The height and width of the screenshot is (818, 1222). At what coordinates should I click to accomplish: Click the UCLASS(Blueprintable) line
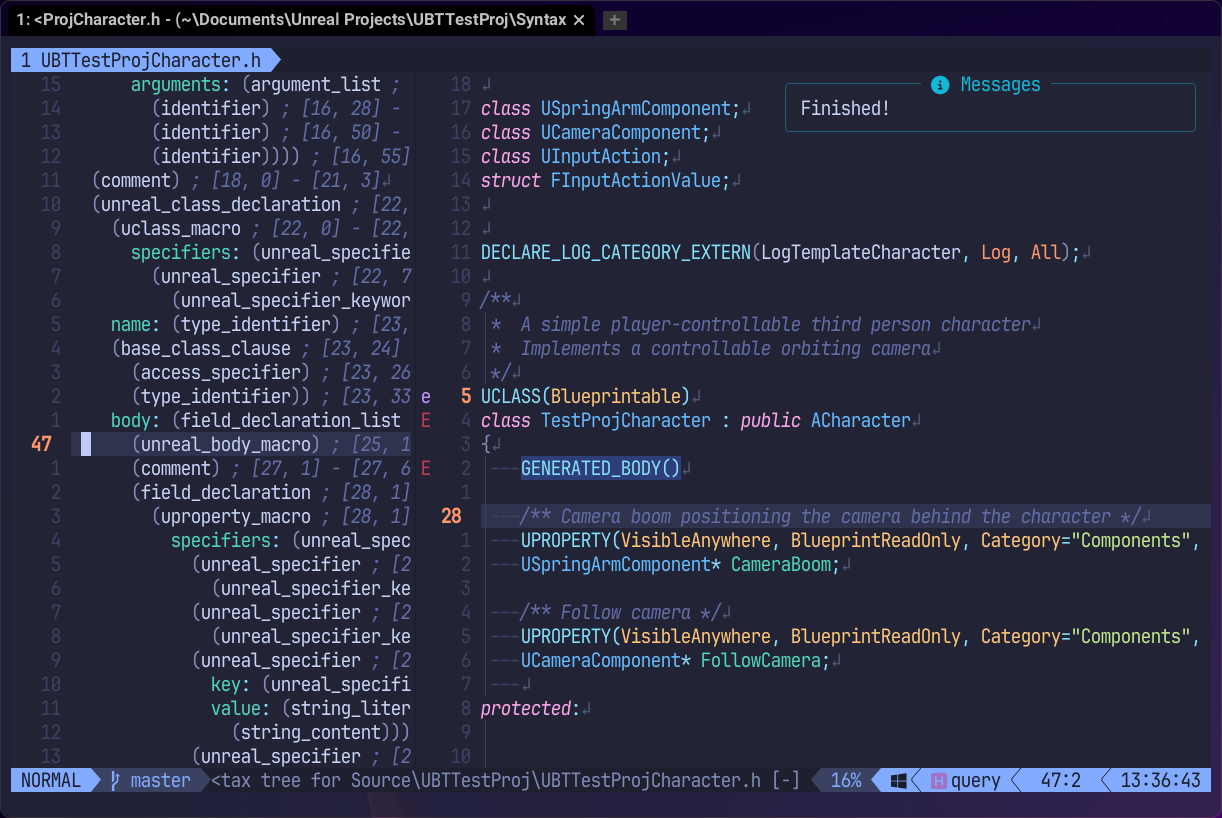pyautogui.click(x=585, y=396)
